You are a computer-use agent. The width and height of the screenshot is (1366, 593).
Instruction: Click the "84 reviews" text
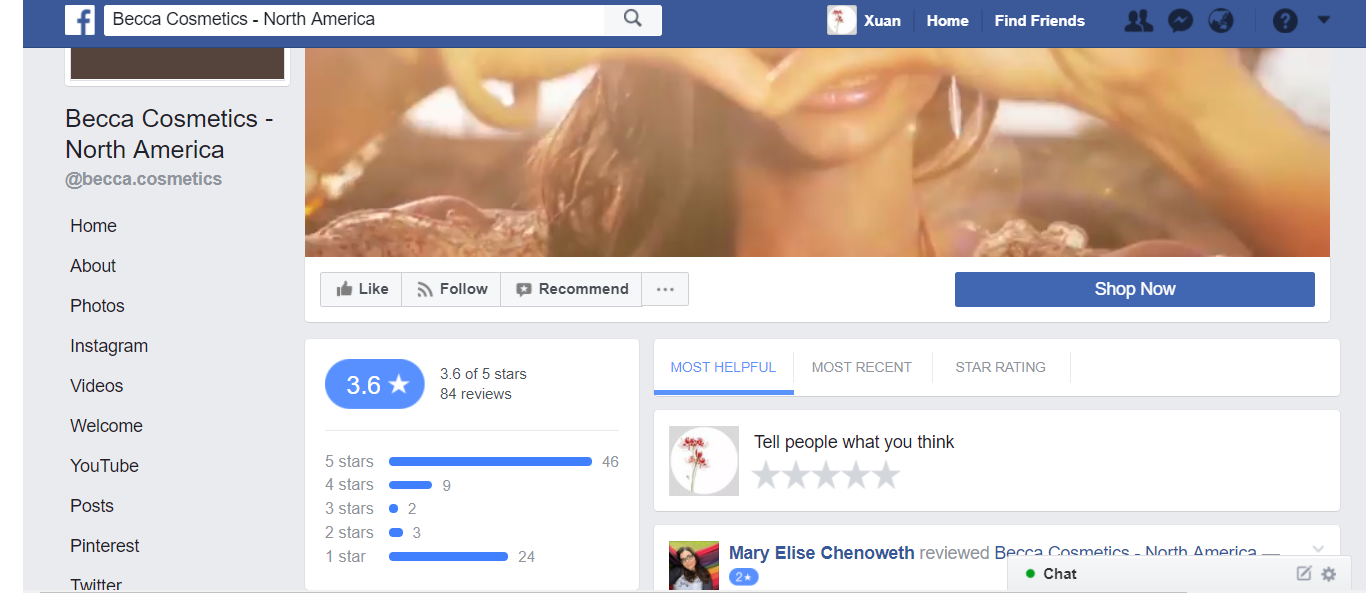(x=476, y=394)
